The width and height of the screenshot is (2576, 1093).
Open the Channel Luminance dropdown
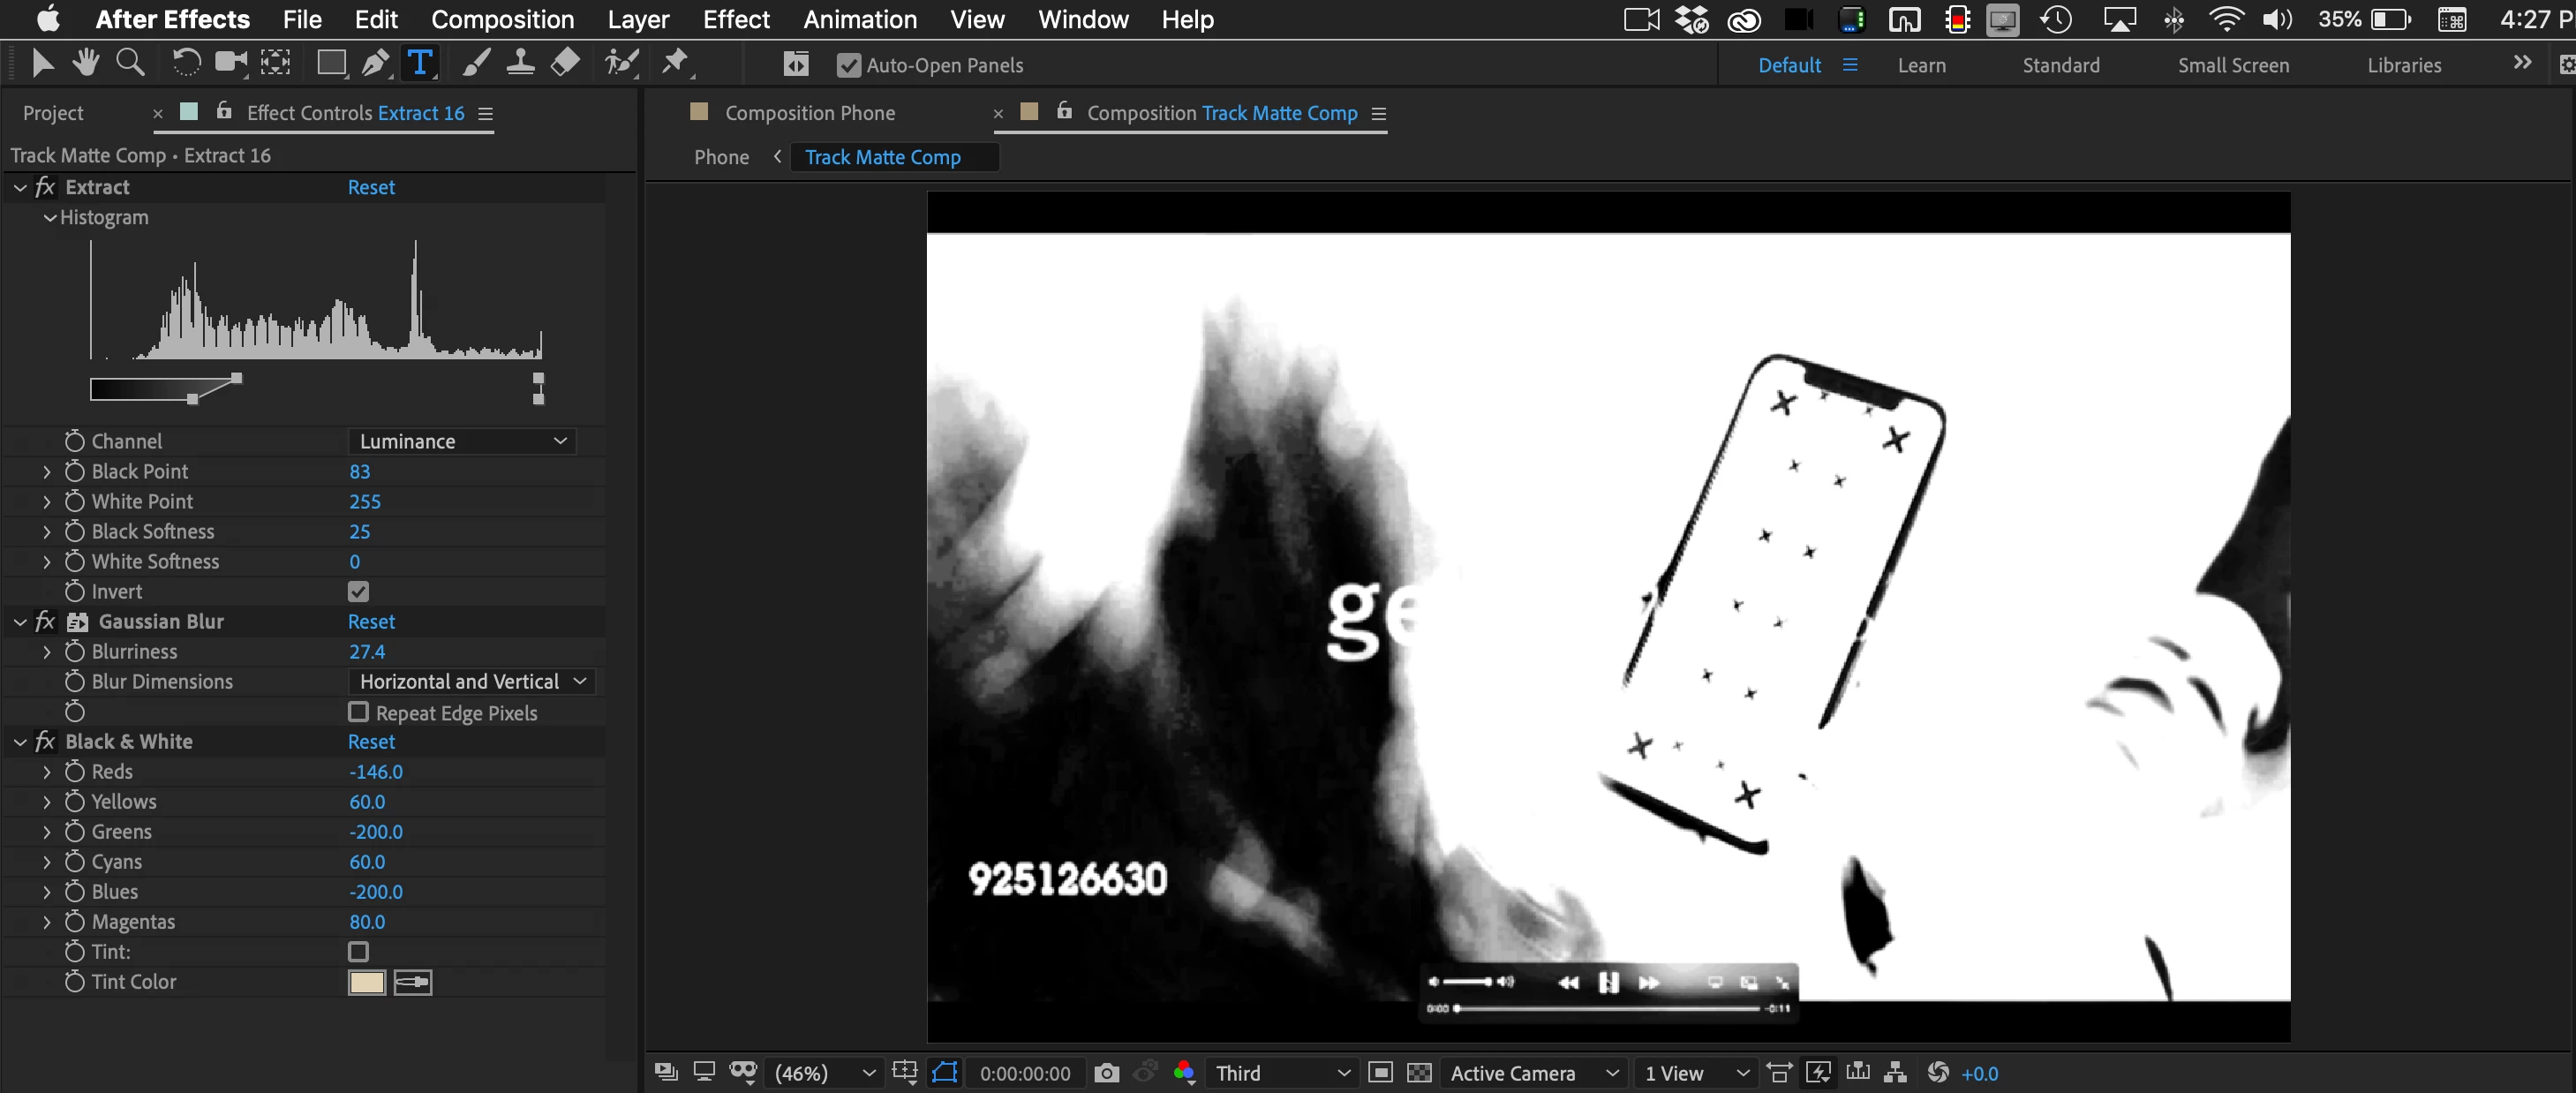(462, 441)
